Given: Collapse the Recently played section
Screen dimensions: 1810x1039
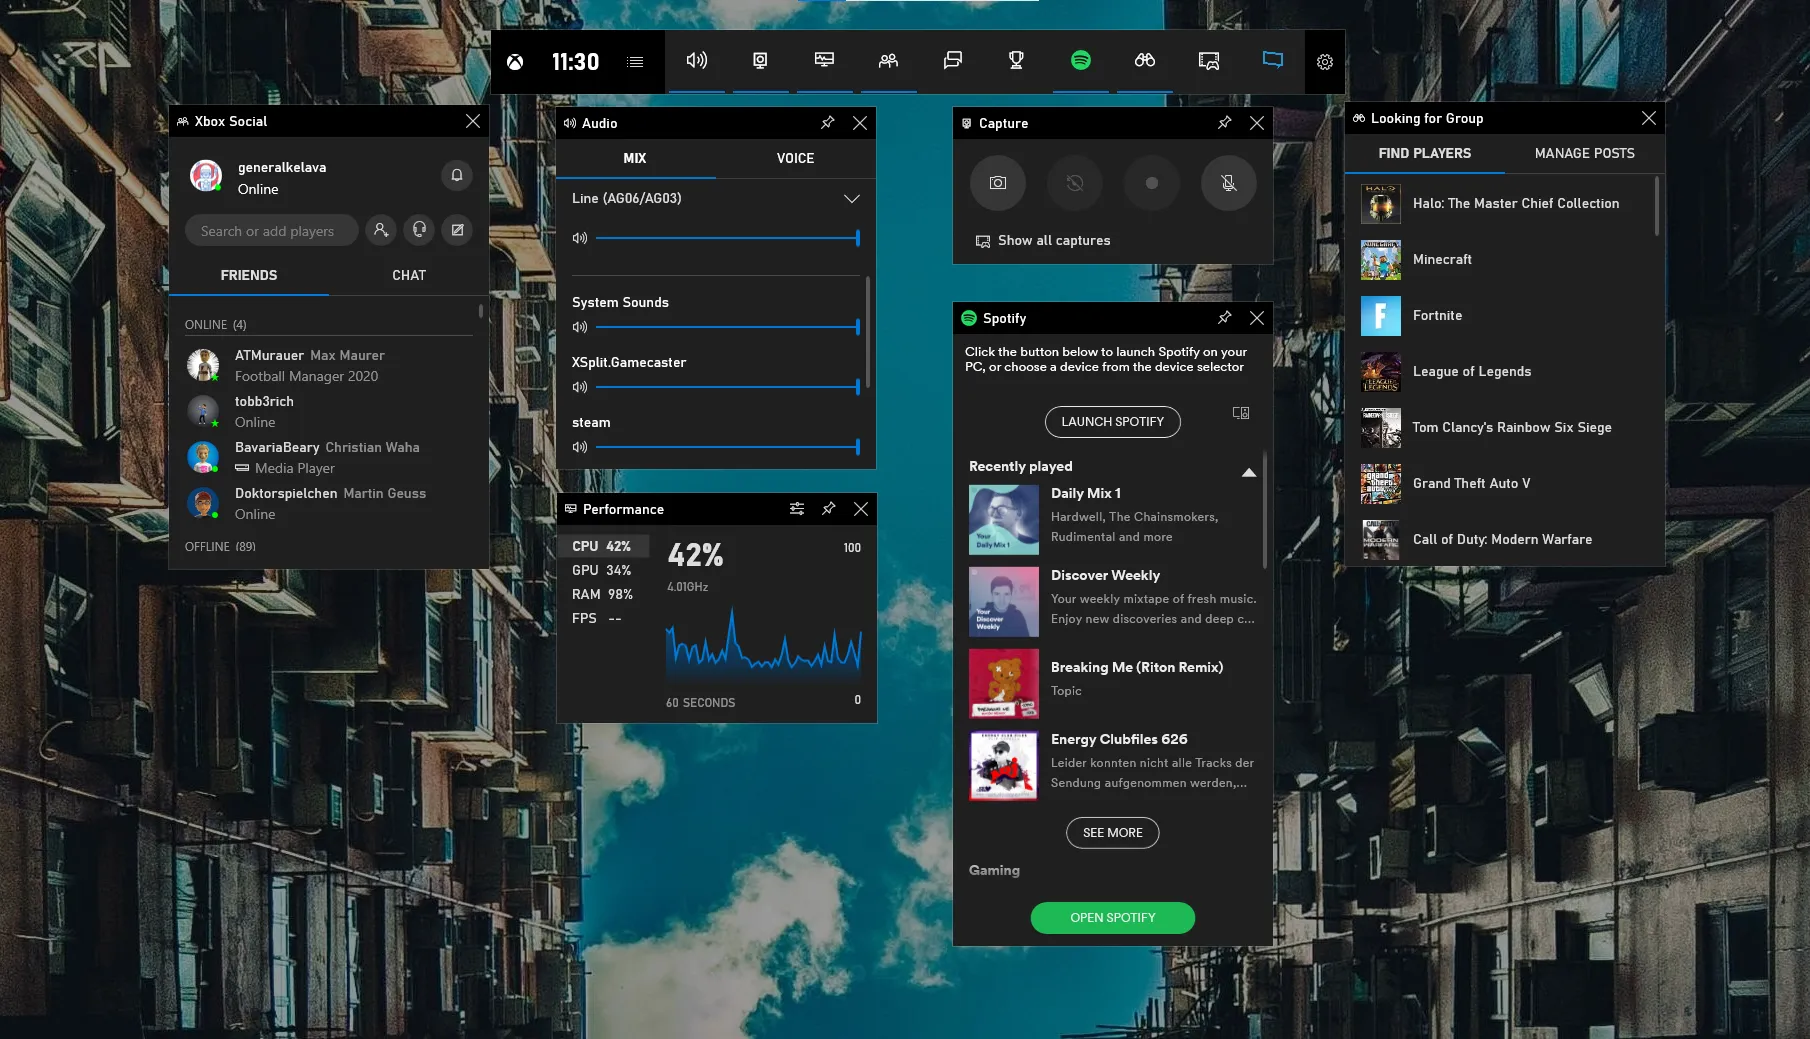Looking at the screenshot, I should point(1249,472).
